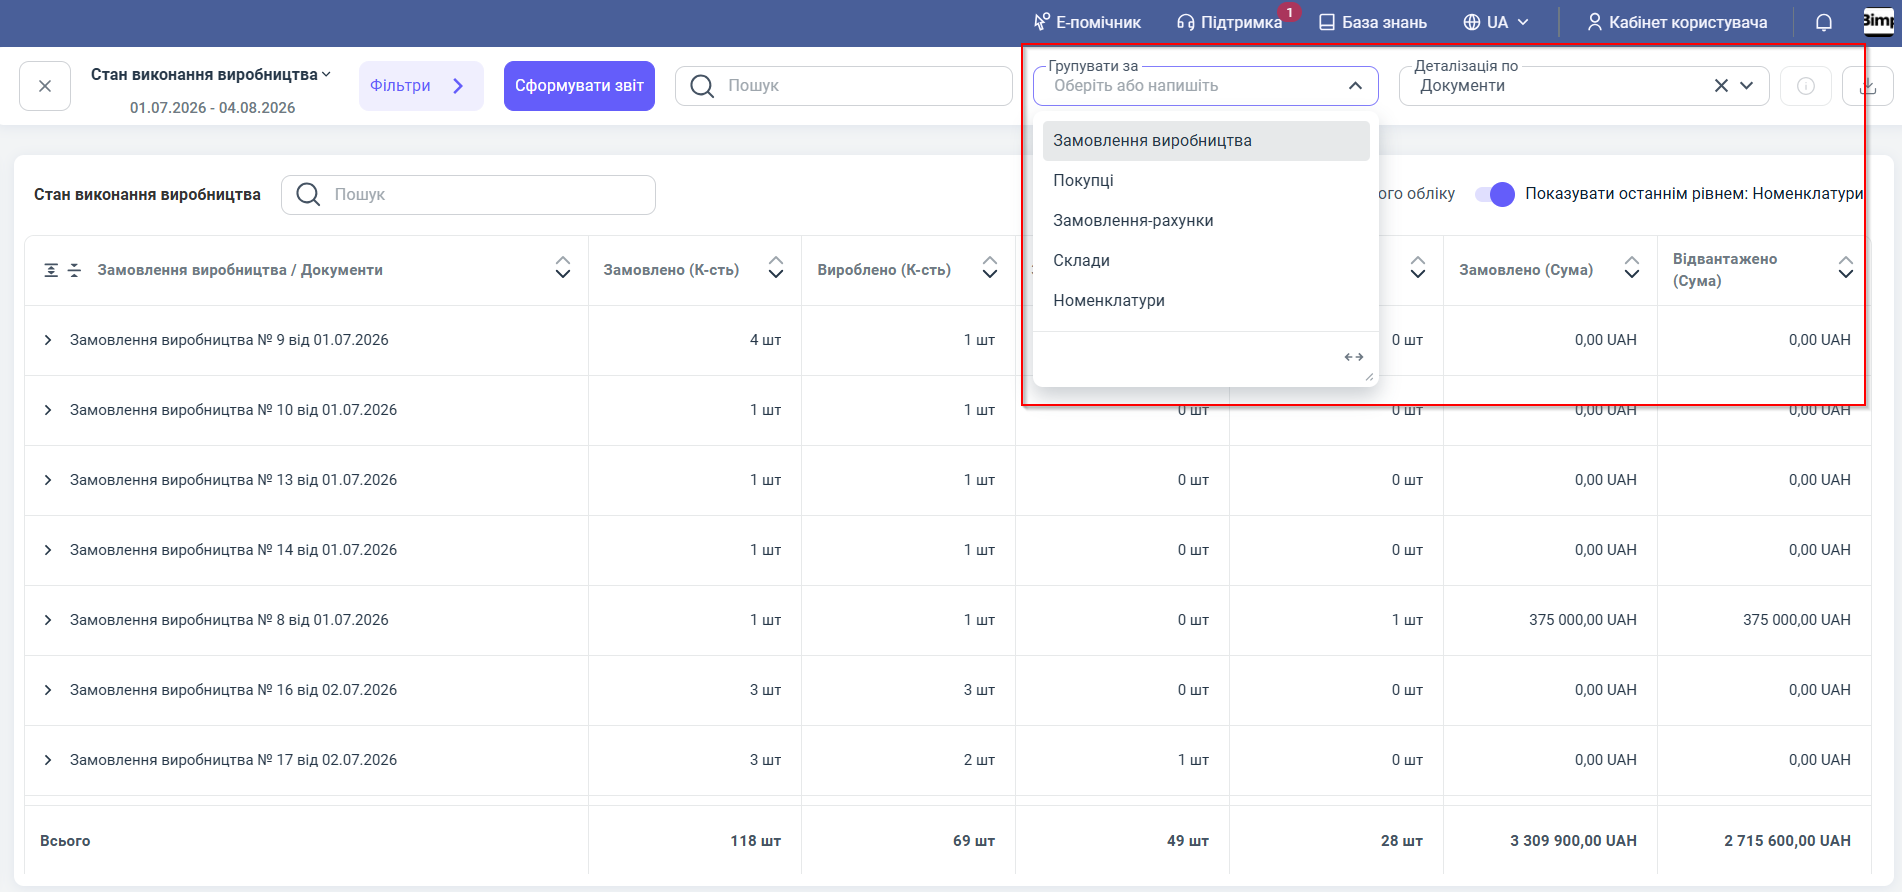Select Замовлення-рахунки grouping option
Screen dimensions: 1902x892
pyautogui.click(x=1206, y=221)
